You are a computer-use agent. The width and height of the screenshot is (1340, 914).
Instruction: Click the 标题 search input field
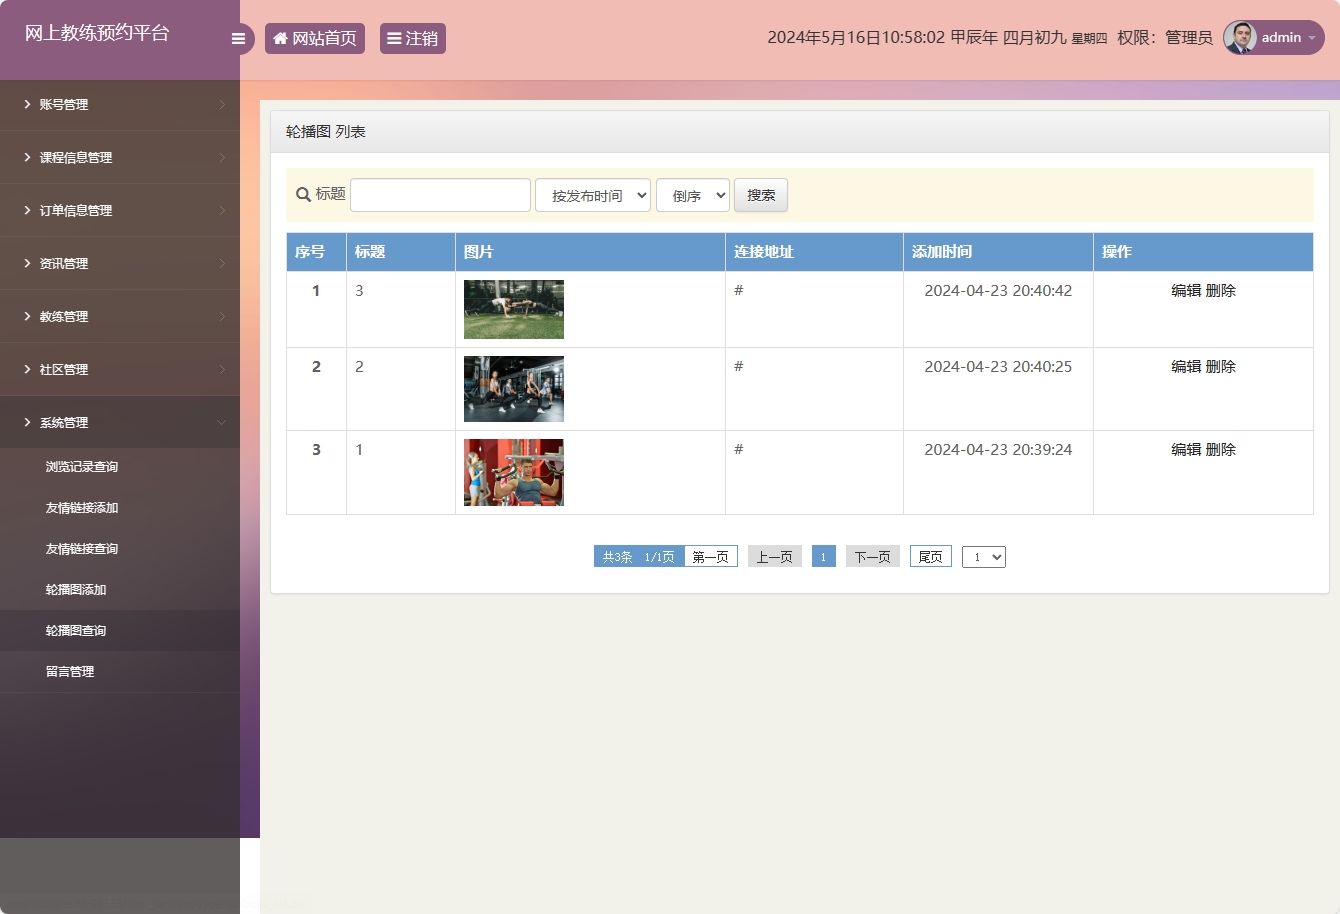click(x=440, y=196)
